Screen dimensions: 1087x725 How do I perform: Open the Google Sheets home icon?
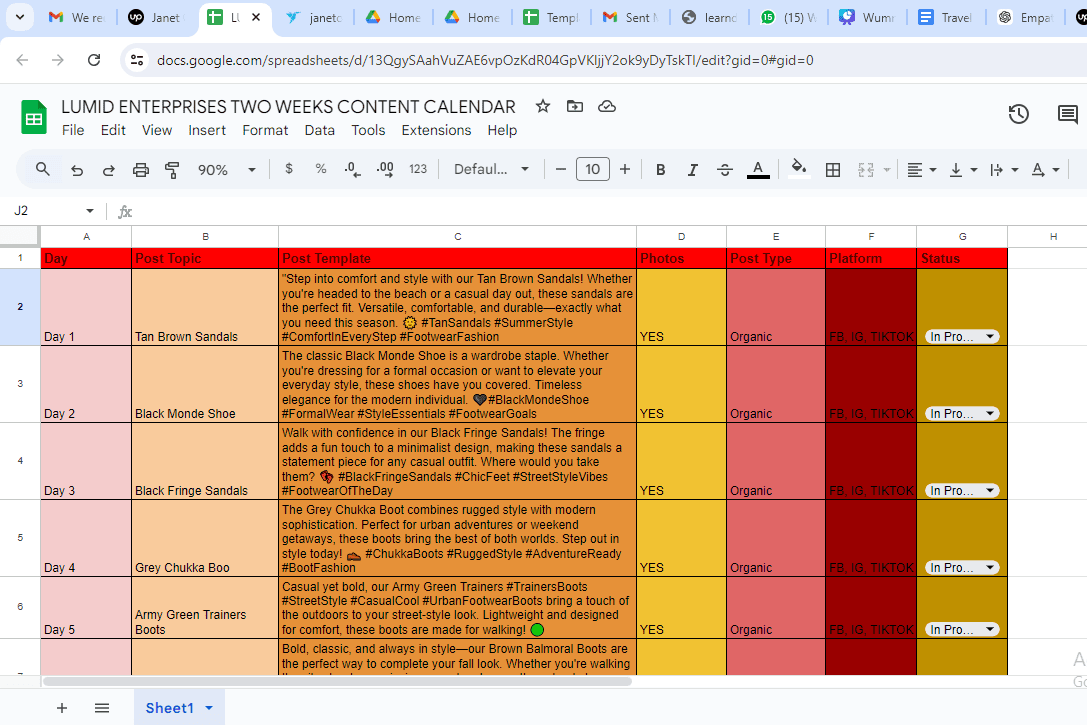(33, 117)
